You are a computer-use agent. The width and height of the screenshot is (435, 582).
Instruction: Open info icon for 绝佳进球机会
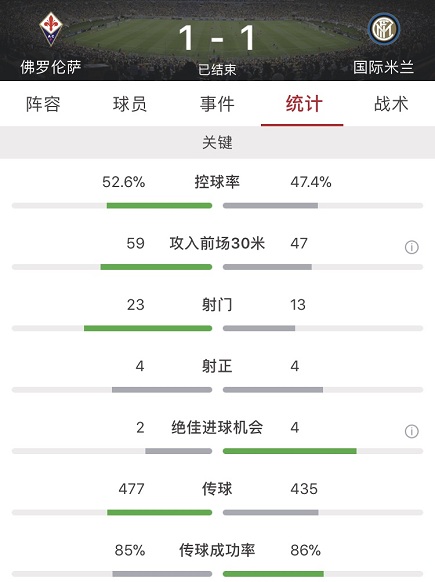(411, 431)
